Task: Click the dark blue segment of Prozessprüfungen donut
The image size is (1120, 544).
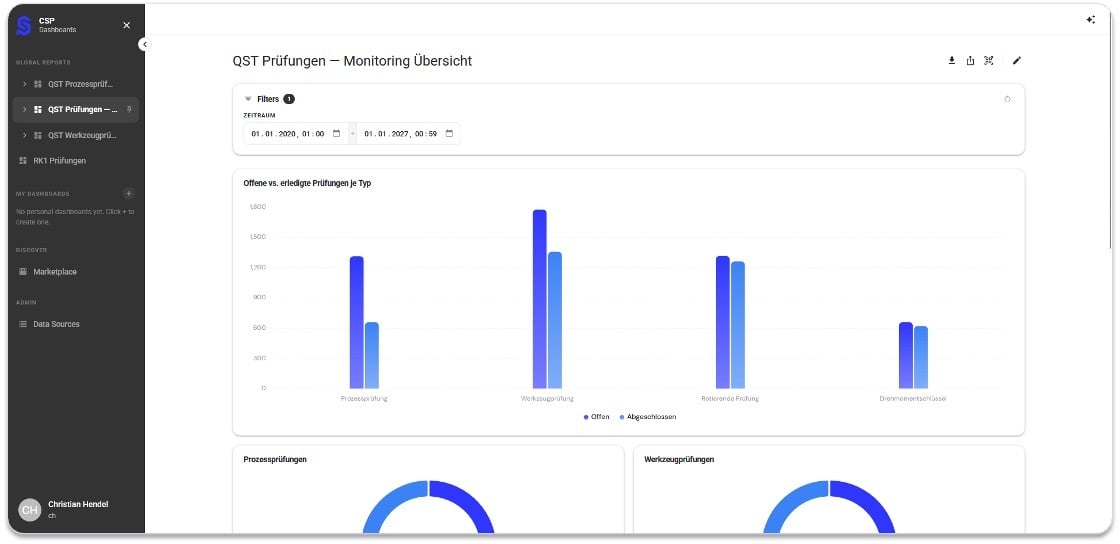Action: tap(470, 500)
